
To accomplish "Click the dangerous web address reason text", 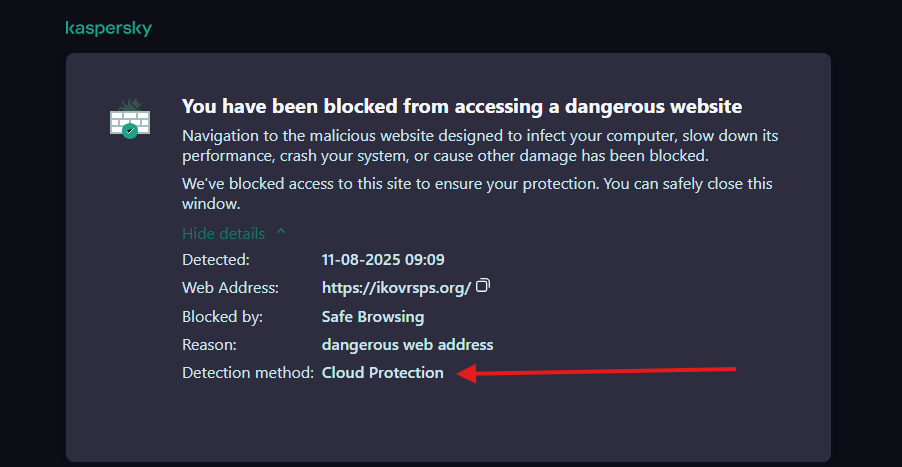I will (407, 345).
